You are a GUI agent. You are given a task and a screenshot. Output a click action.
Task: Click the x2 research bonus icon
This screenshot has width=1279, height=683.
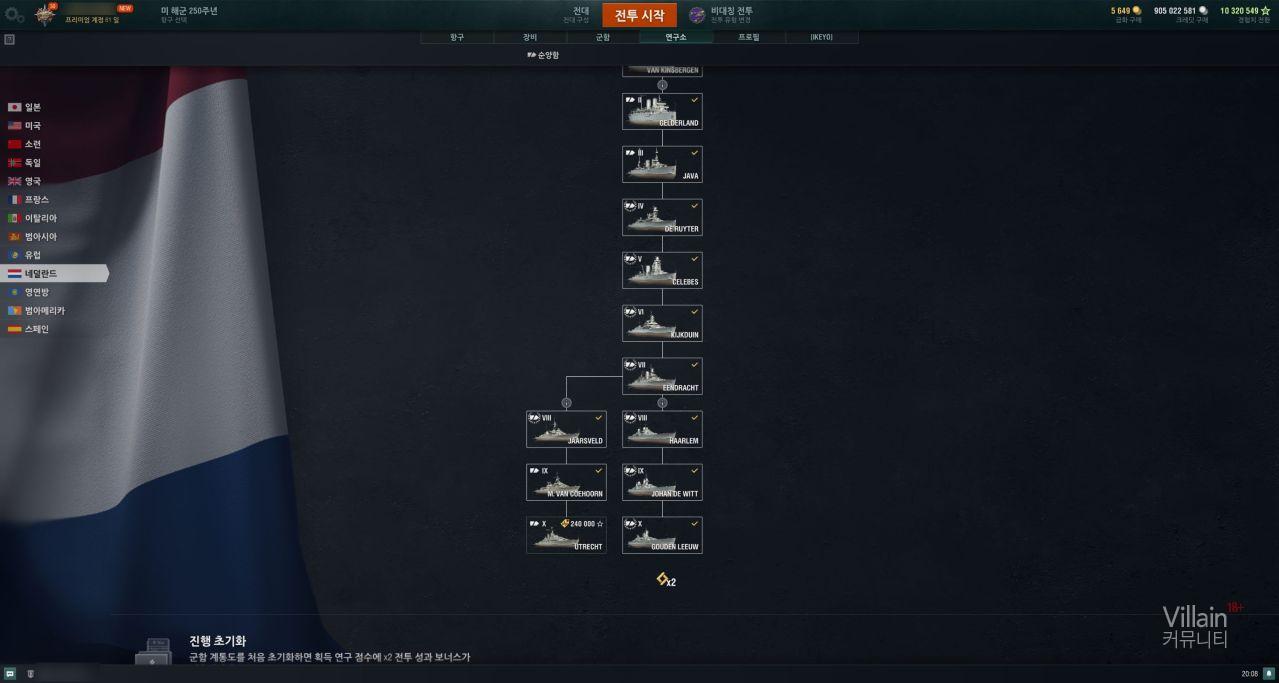point(666,580)
